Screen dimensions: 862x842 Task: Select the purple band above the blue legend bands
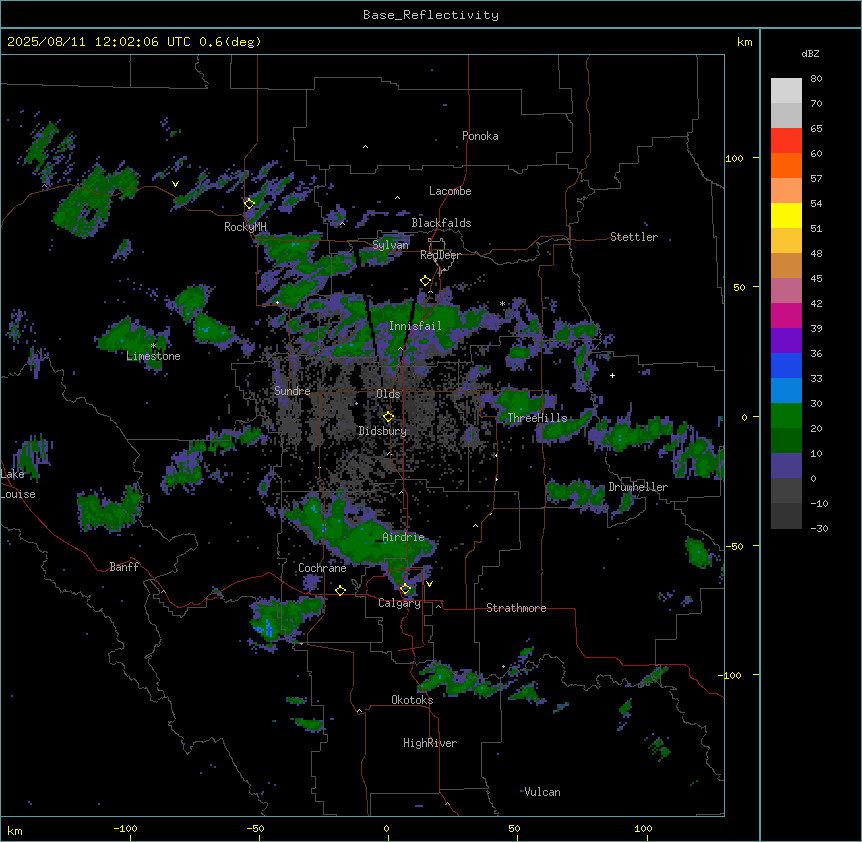pos(786,341)
